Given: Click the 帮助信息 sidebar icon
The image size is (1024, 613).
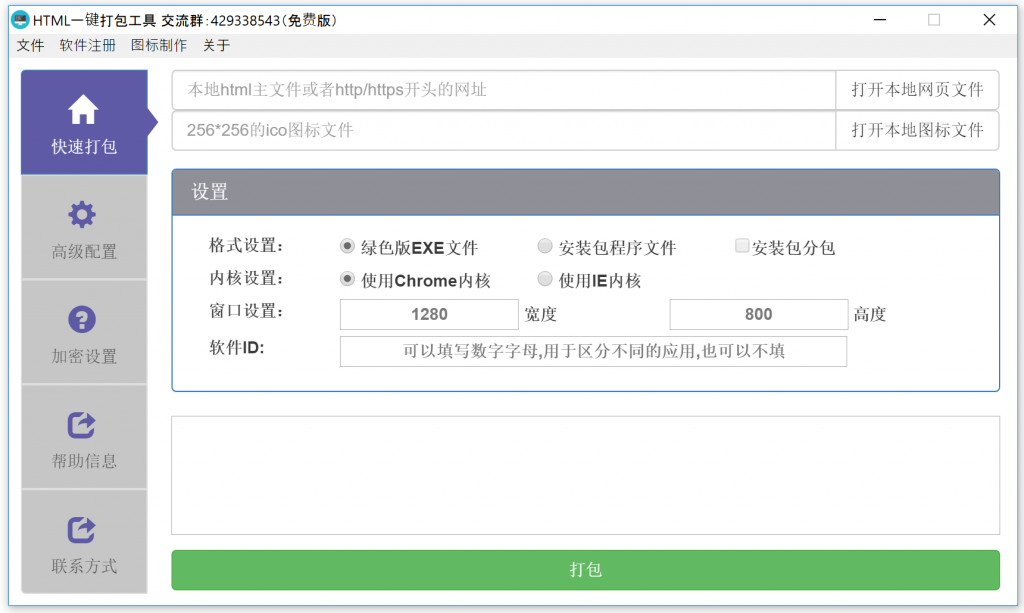Looking at the screenshot, I should pos(83,425).
